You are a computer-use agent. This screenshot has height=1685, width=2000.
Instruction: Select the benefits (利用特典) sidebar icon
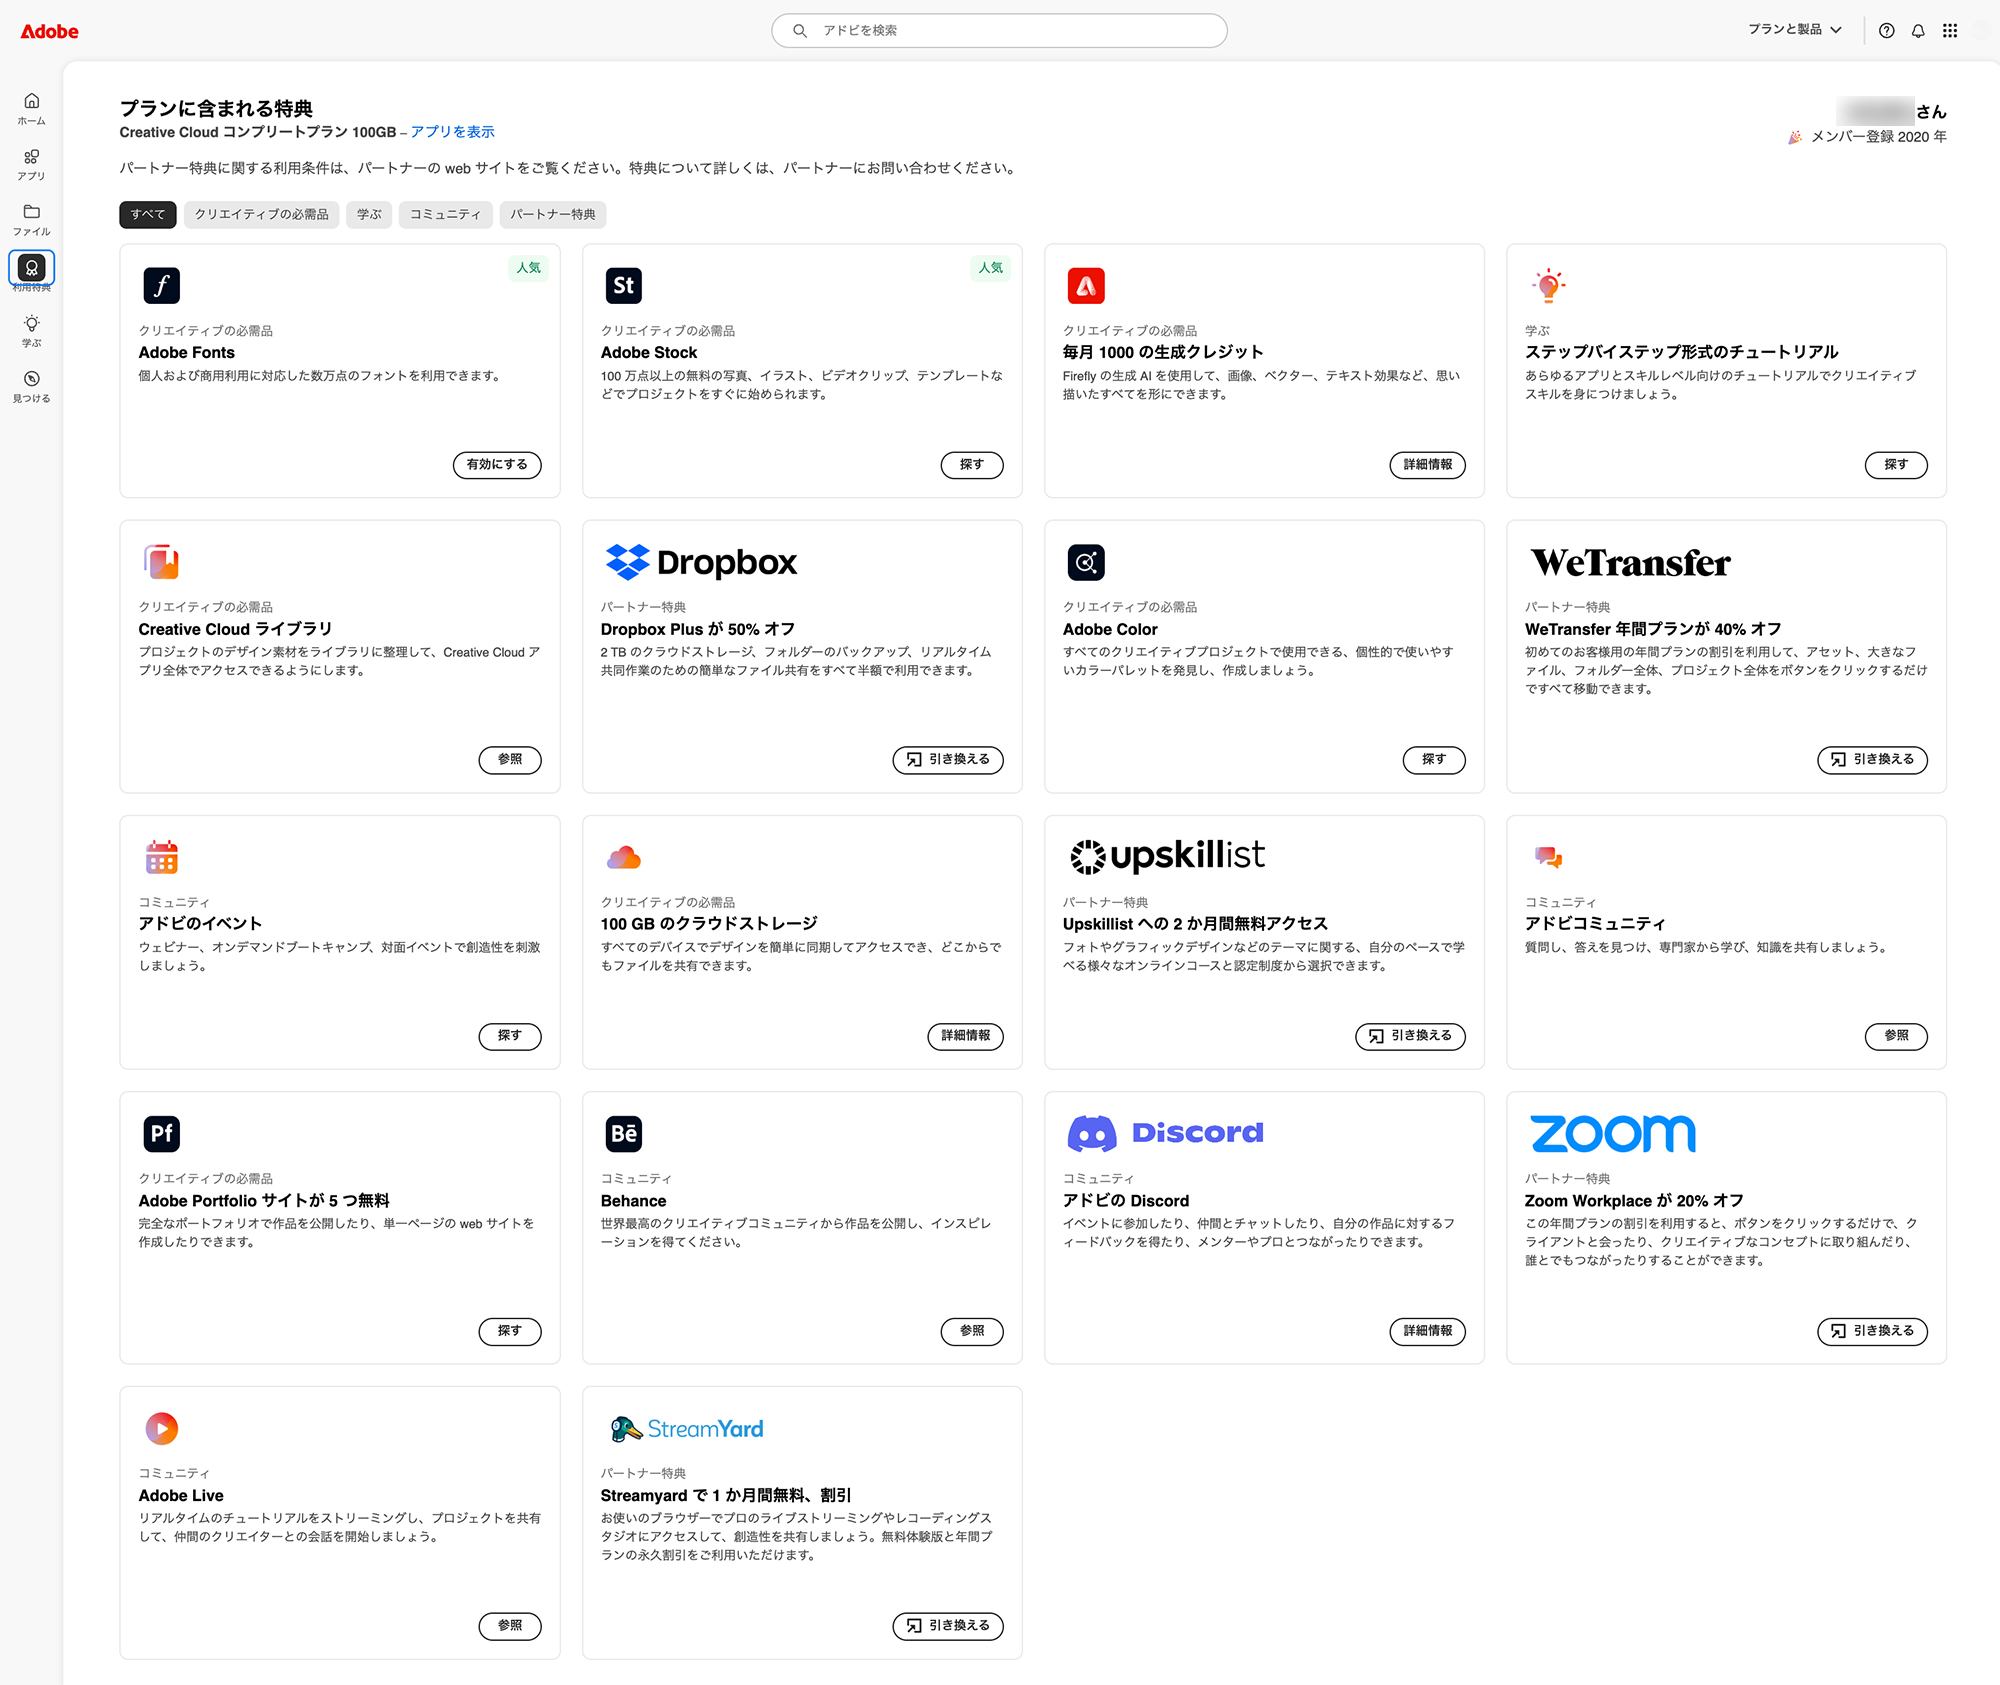[31, 268]
